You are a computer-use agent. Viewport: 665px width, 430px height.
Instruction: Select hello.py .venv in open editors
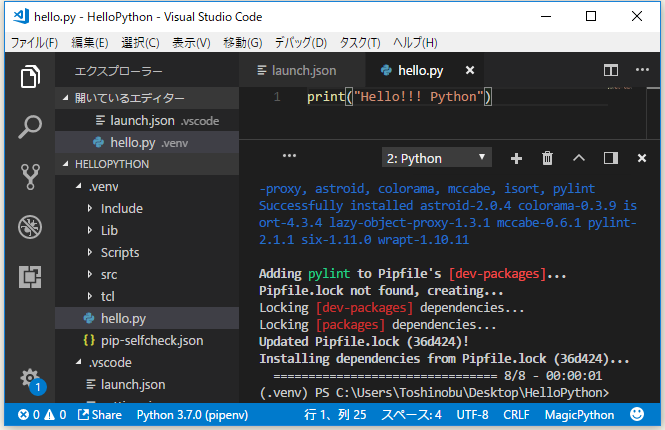click(147, 142)
